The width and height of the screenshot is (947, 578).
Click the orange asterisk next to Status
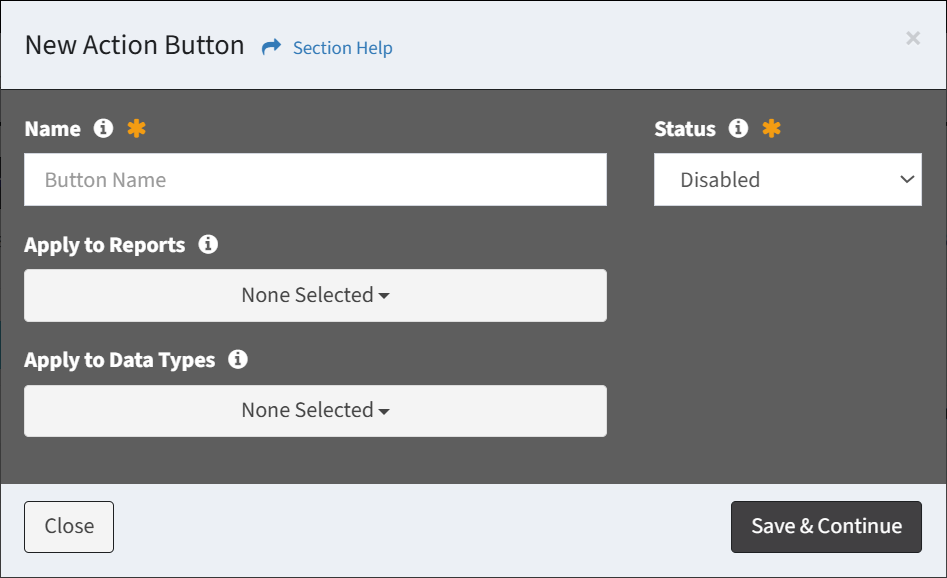tap(771, 128)
